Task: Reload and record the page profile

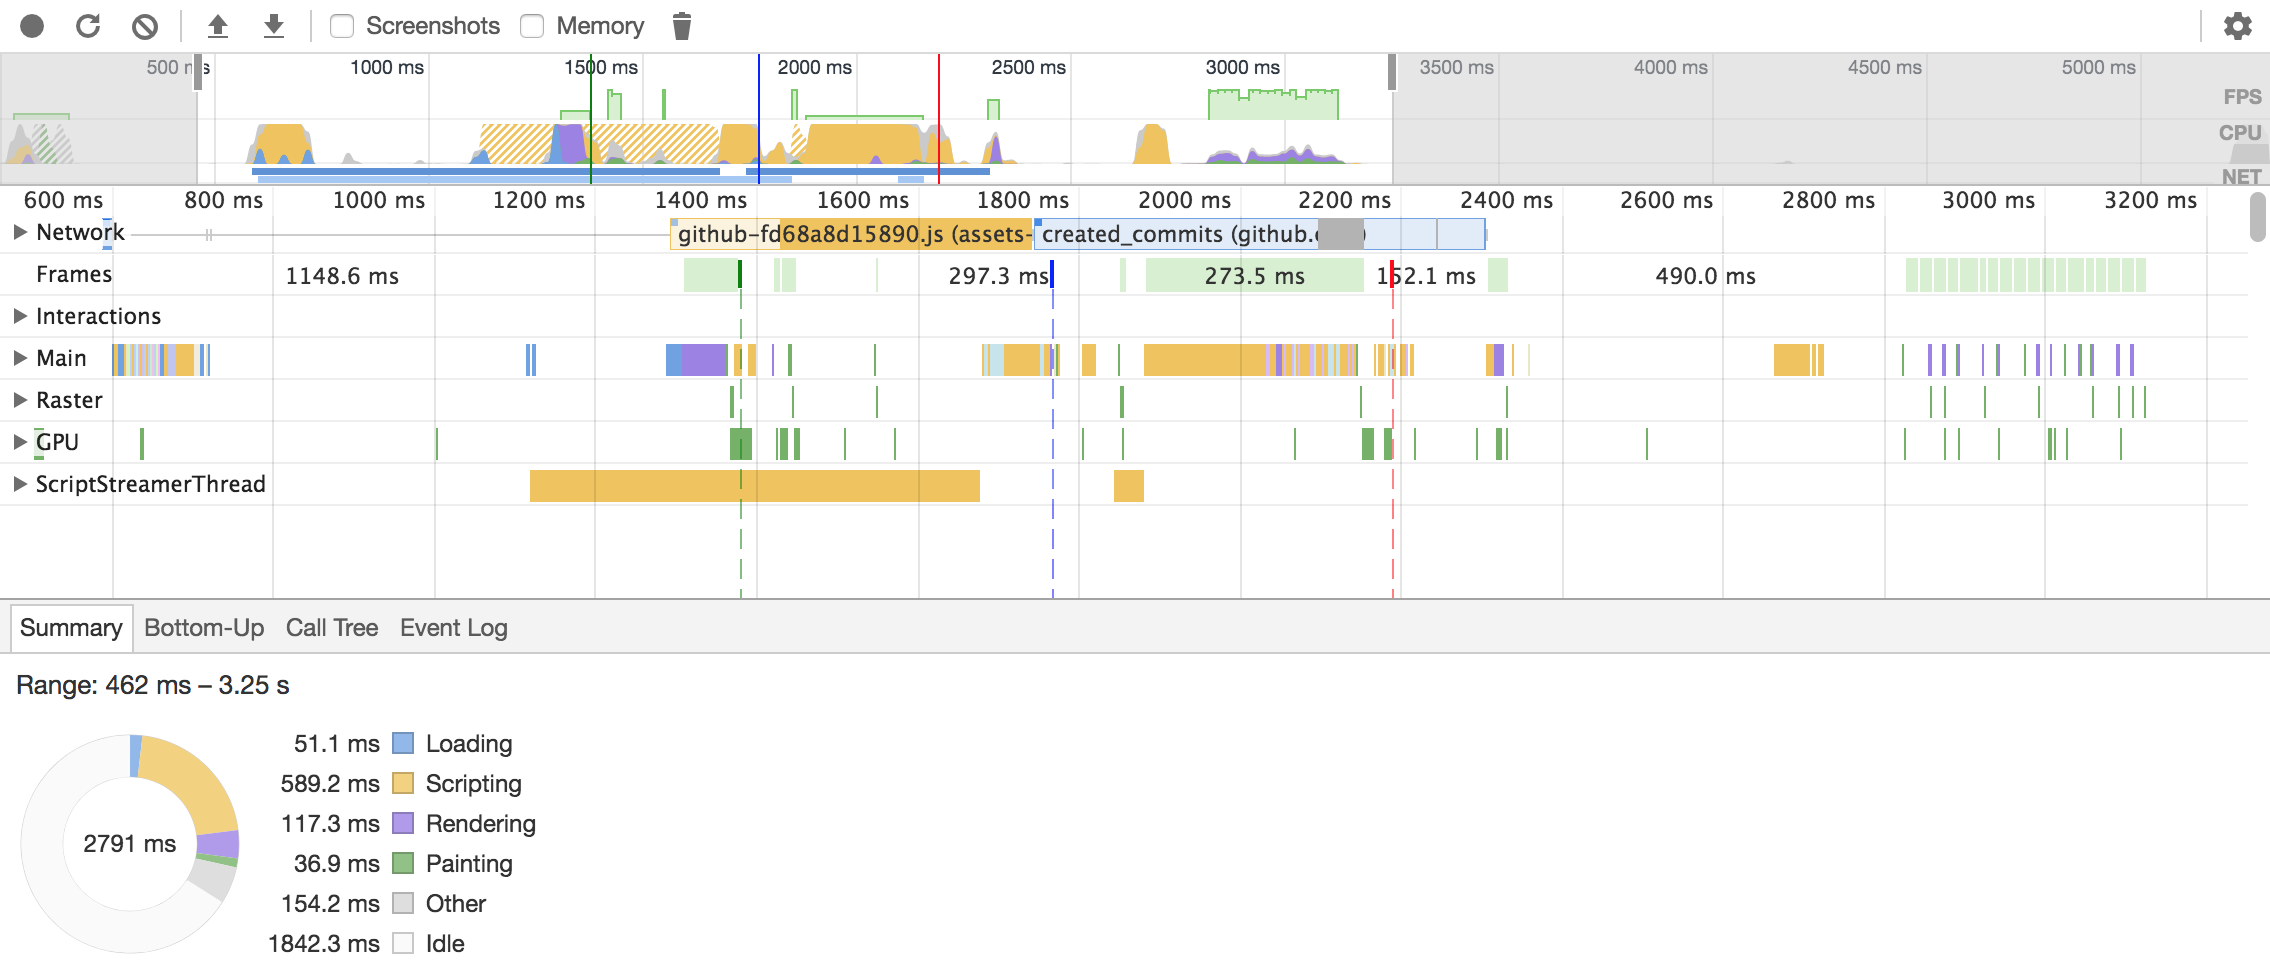Action: pyautogui.click(x=88, y=26)
